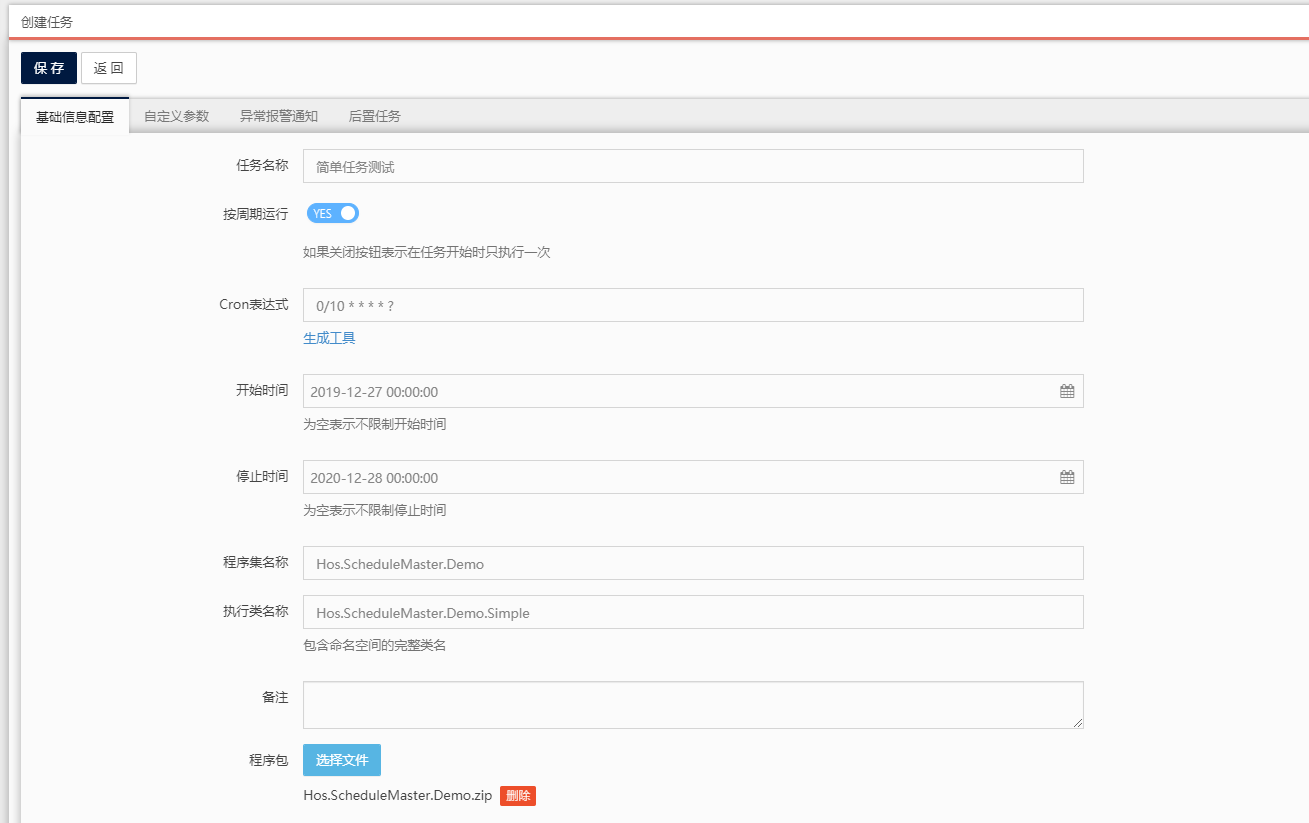Screen dimensions: 1309x823
Task: Click the 开始时间 date input
Action: [680, 392]
